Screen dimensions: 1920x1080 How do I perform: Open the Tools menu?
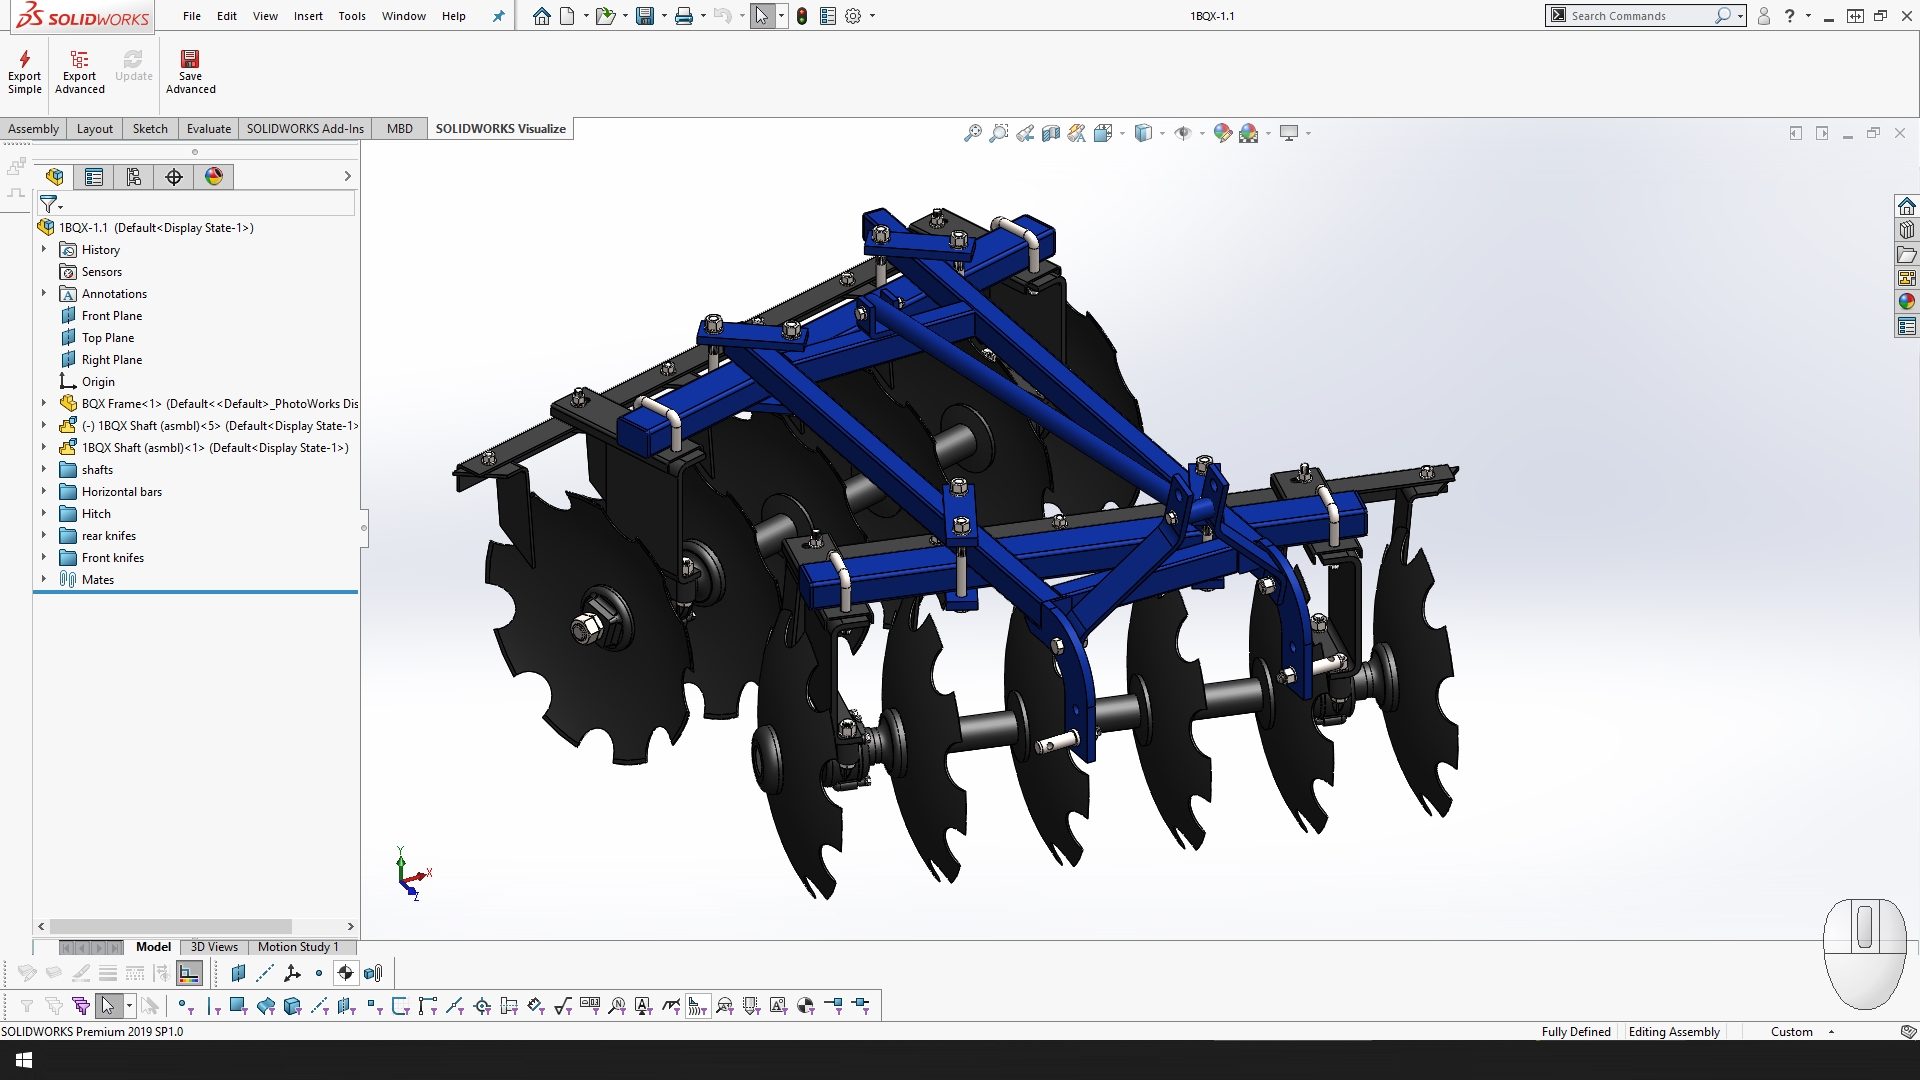tap(352, 16)
